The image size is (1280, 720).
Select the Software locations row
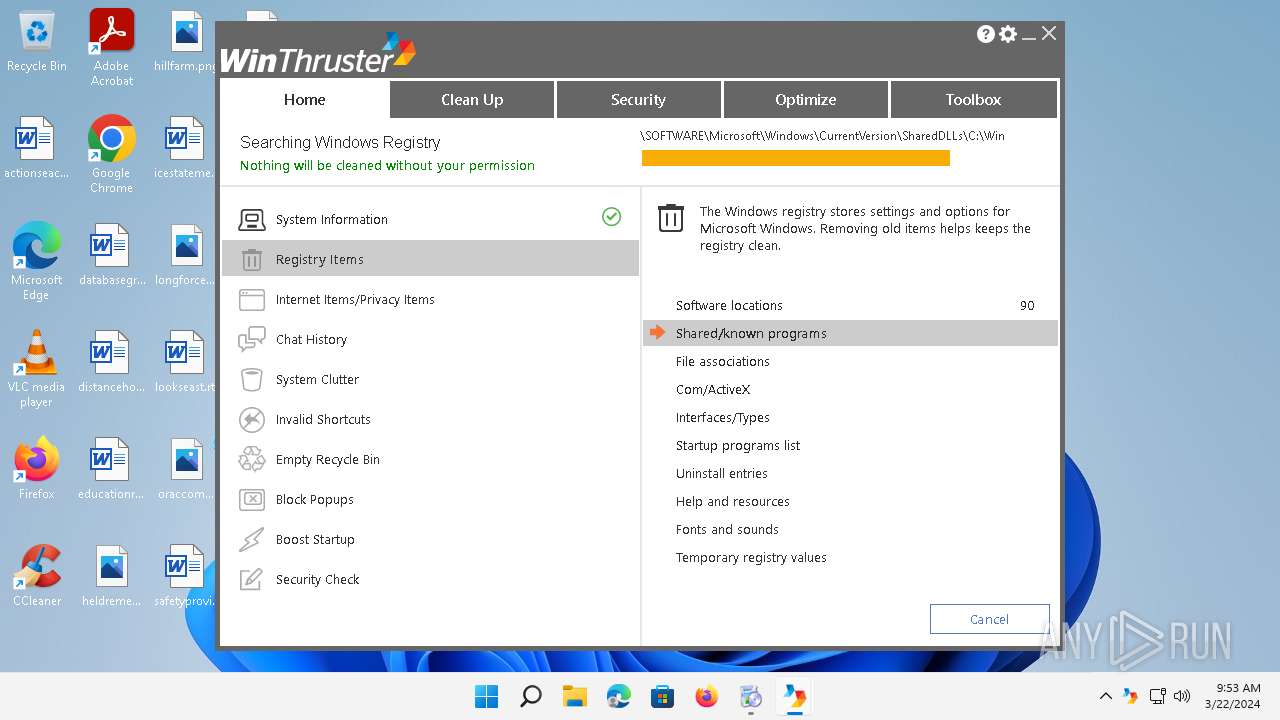(850, 306)
